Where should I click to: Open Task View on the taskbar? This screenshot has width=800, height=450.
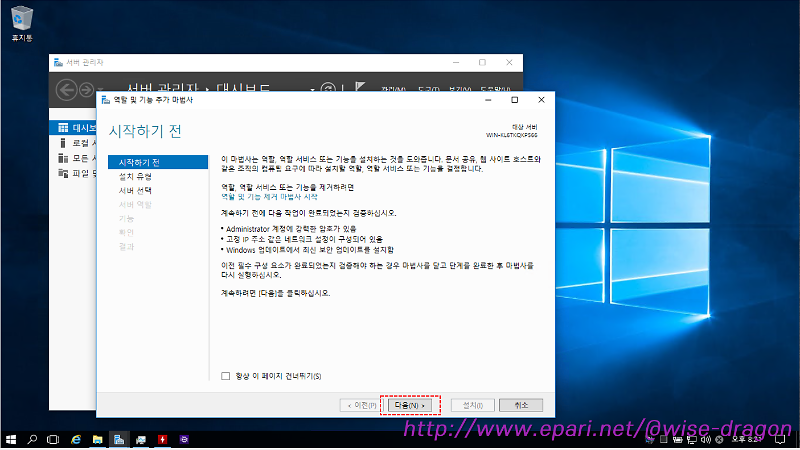[x=53, y=439]
